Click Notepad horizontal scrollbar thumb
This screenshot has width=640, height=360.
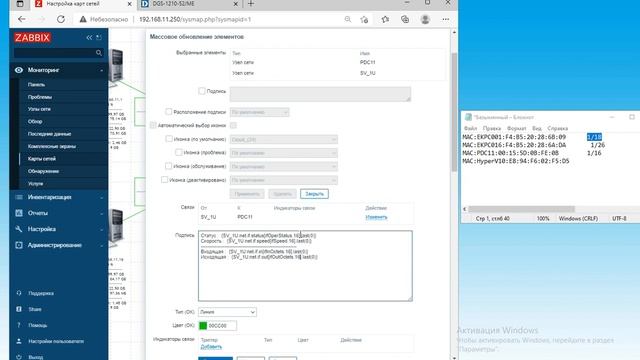[521, 209]
